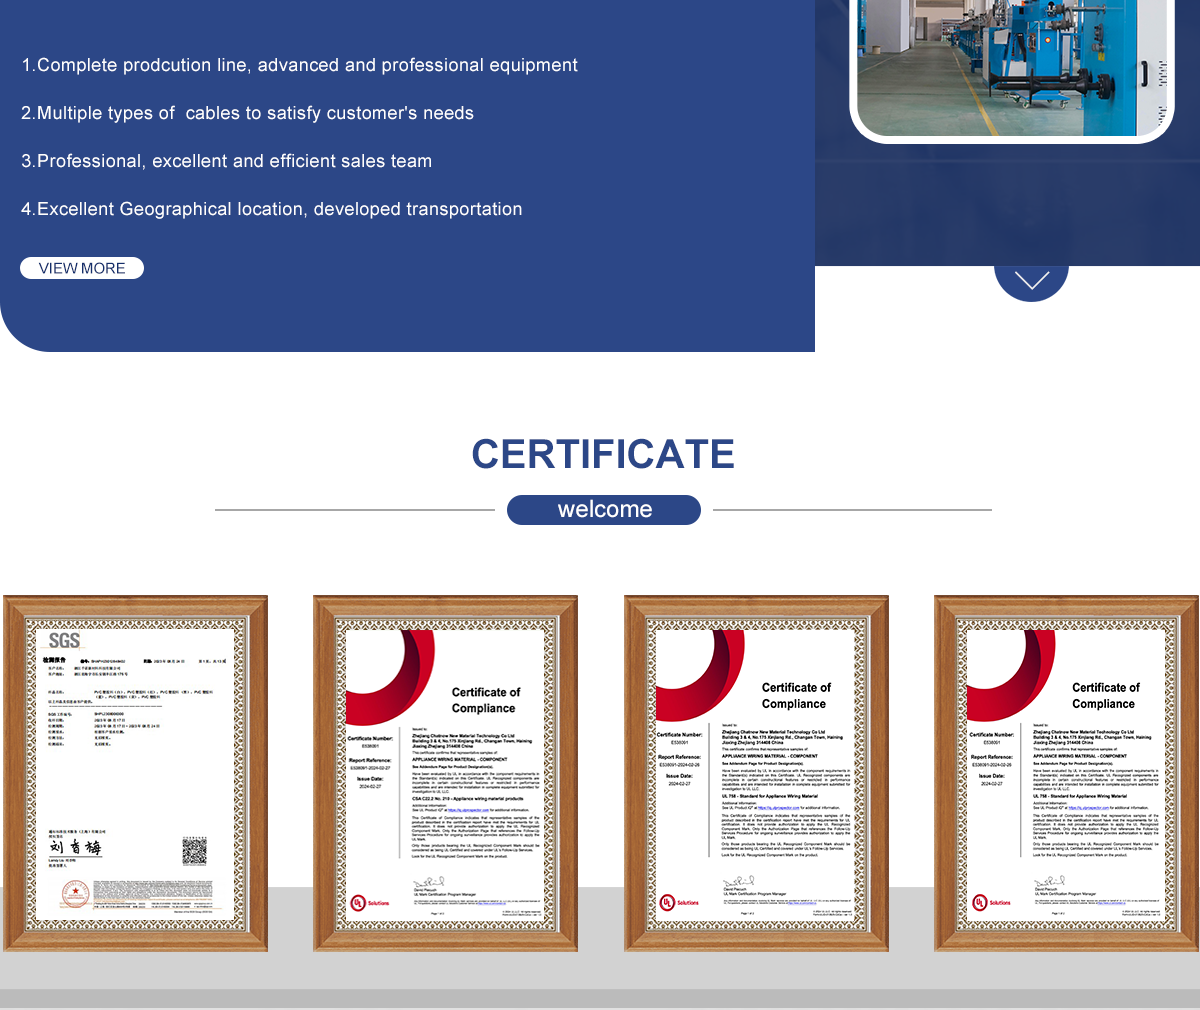This screenshot has height=1010, width=1200.
Task: Open the SGS test report certificate
Action: 136,773
